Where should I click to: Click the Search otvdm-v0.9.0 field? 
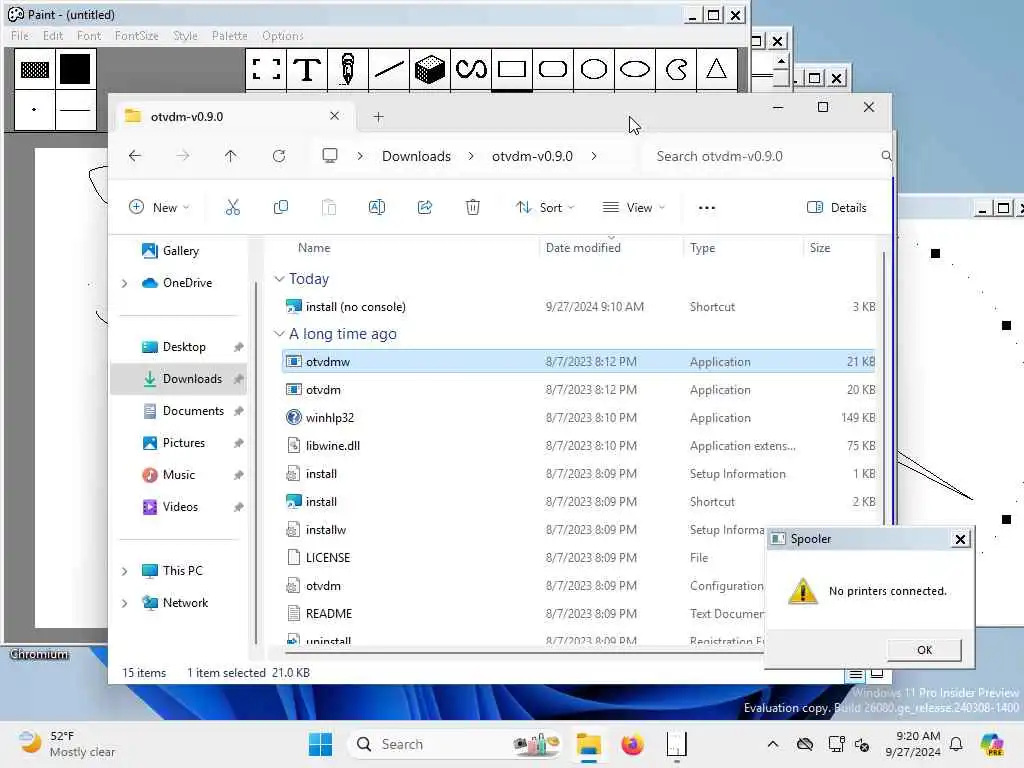click(x=767, y=156)
